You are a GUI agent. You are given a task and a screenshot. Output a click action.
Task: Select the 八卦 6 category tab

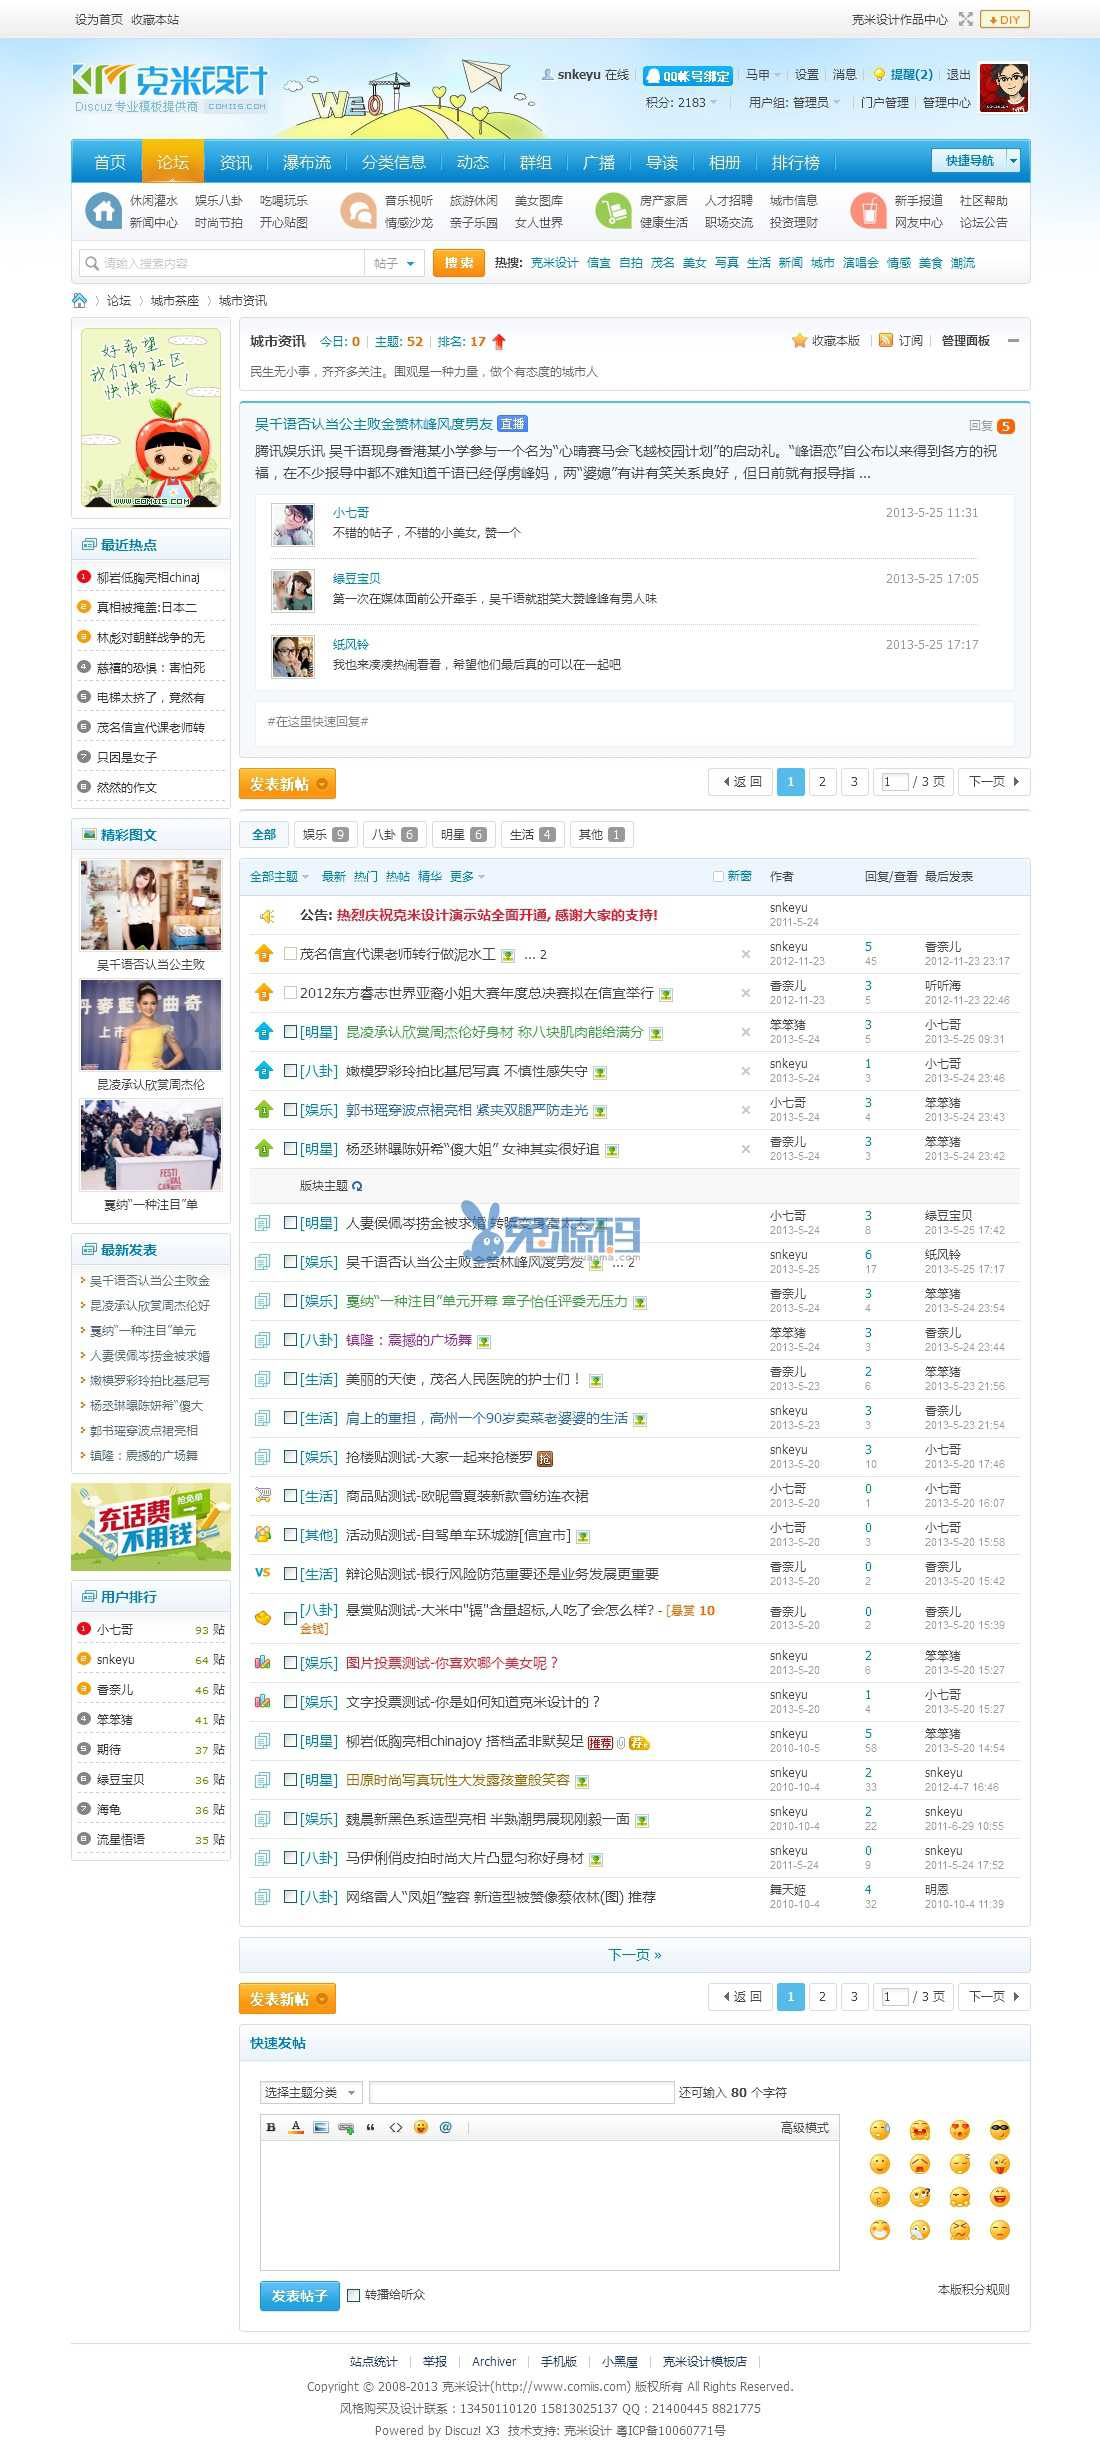[x=394, y=834]
